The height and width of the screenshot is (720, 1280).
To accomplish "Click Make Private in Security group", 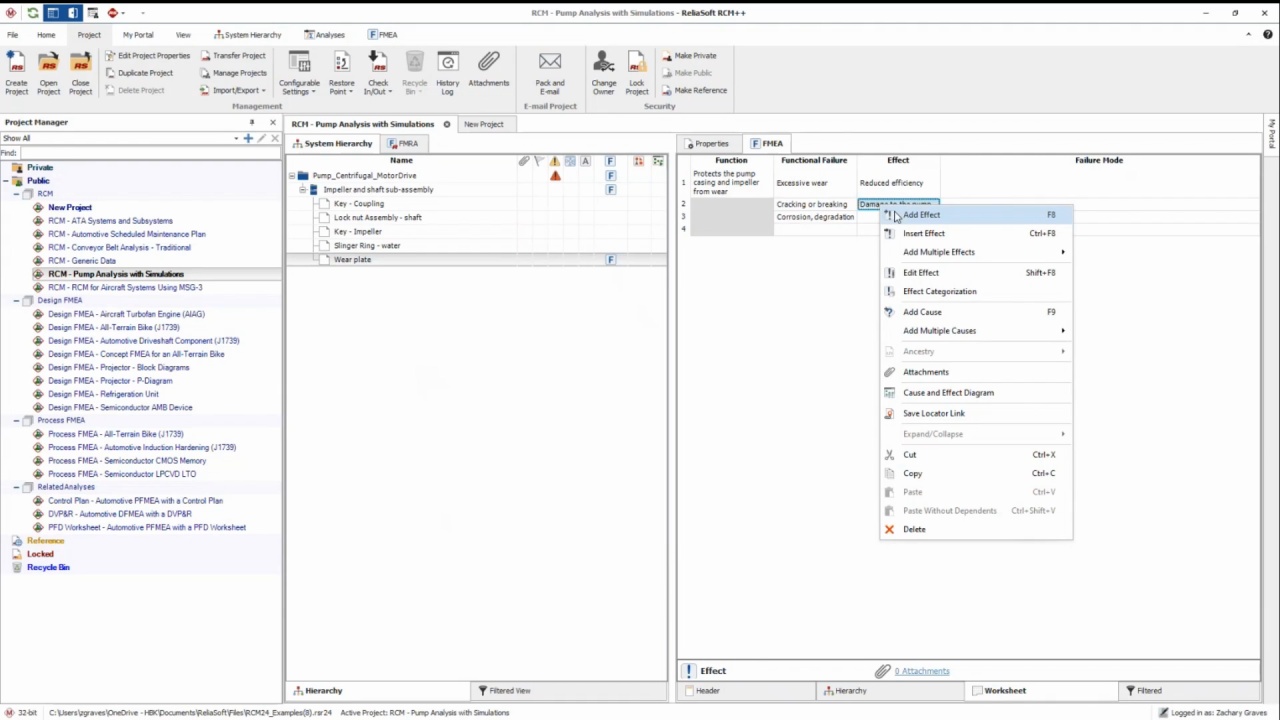I will click(x=688, y=56).
